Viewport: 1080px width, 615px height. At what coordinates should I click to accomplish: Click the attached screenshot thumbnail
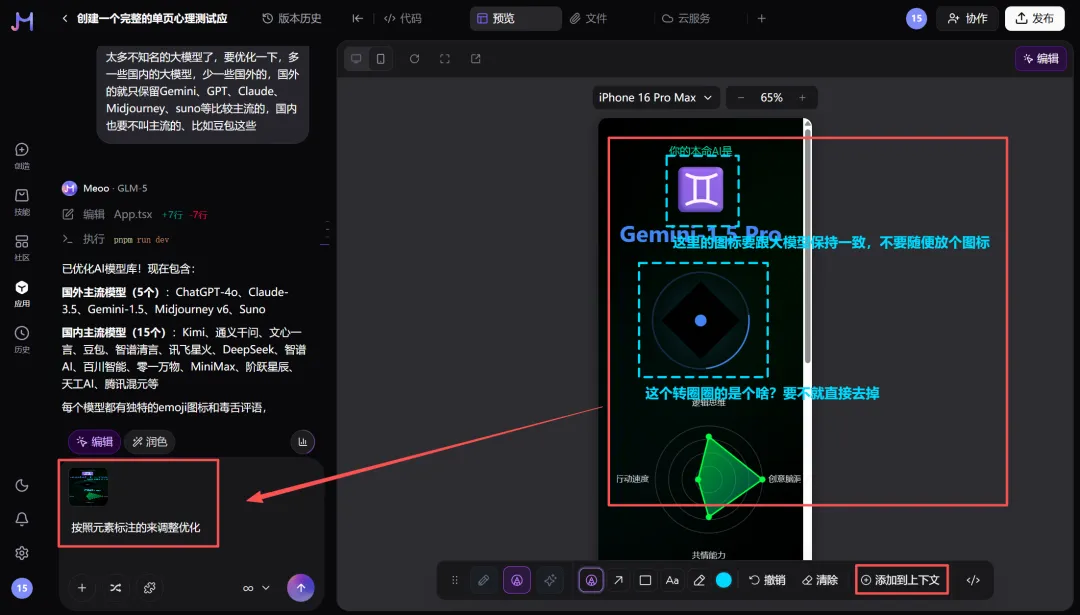pyautogui.click(x=88, y=486)
